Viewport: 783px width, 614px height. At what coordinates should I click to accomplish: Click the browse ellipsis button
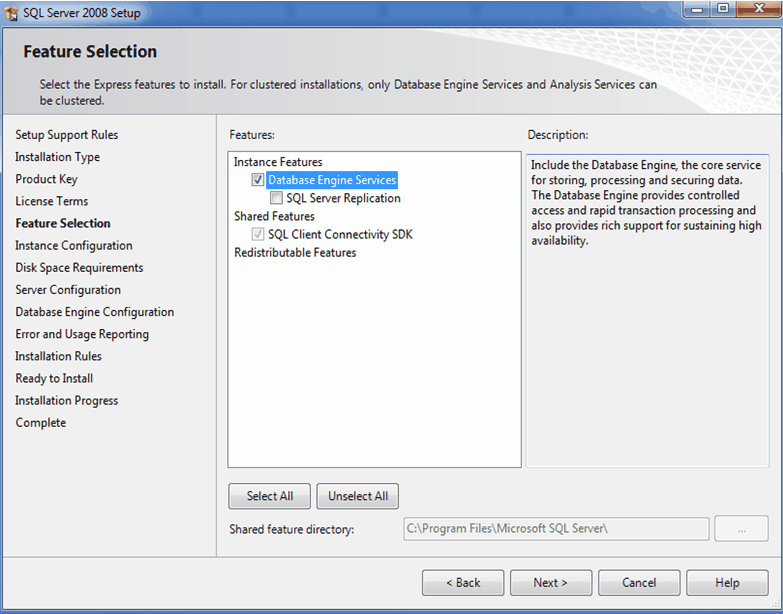click(x=741, y=529)
